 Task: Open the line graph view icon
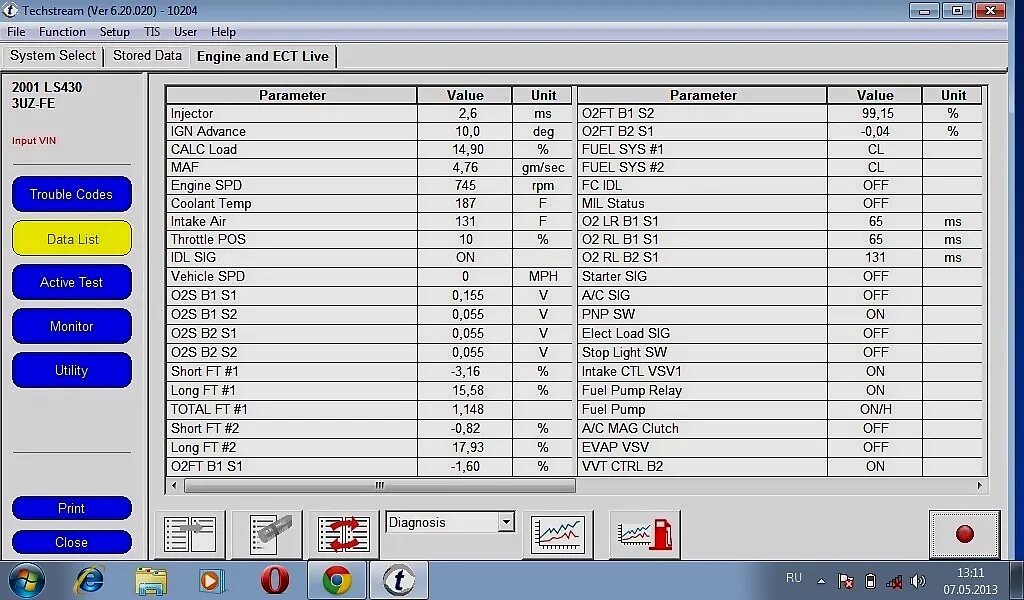pyautogui.click(x=558, y=534)
